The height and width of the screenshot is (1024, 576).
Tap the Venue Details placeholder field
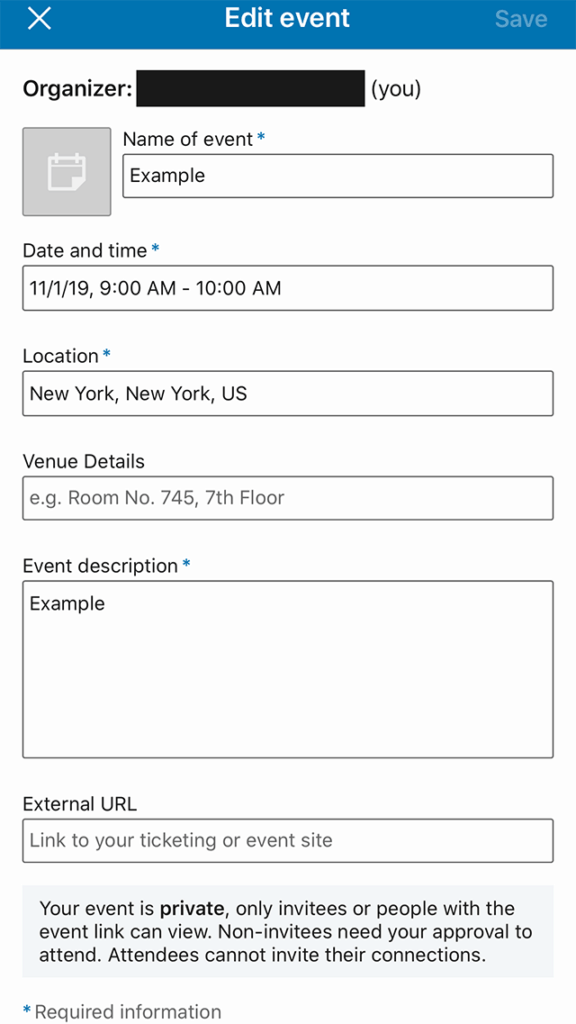click(288, 498)
